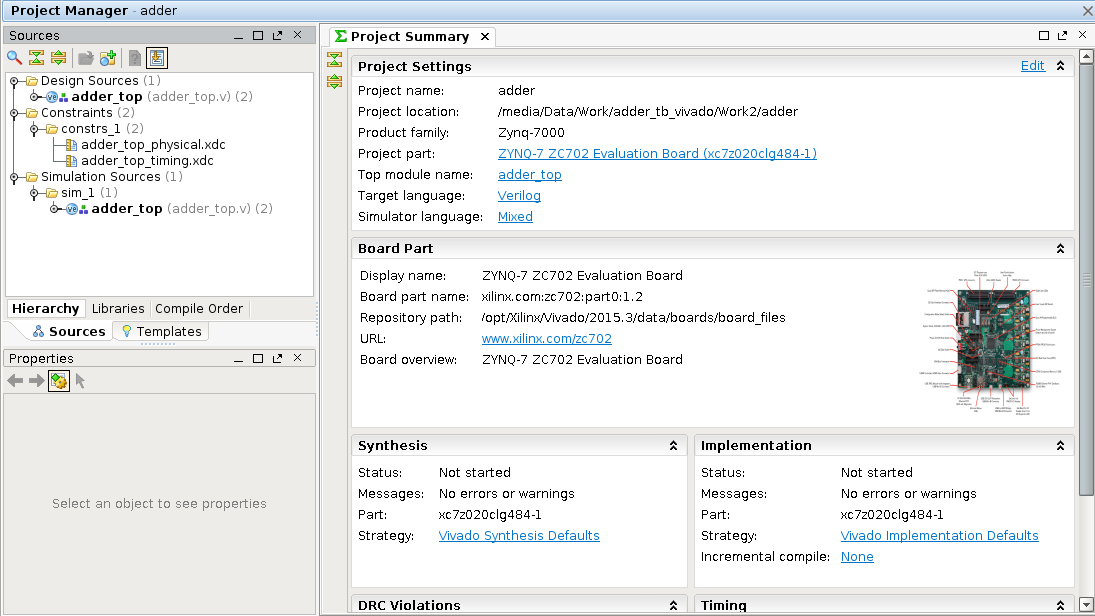Click Properties forward arrow icon
Image resolution: width=1095 pixels, height=616 pixels.
click(x=36, y=381)
